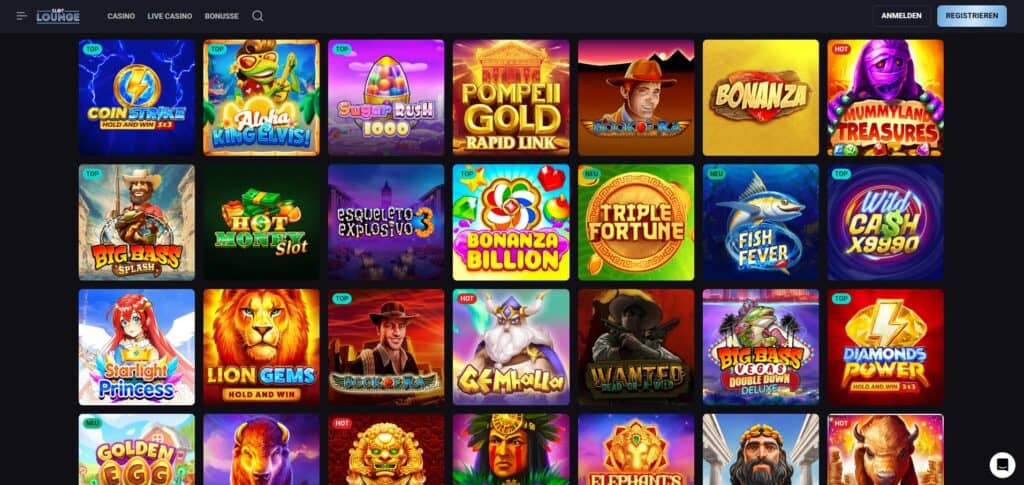This screenshot has height=485, width=1024.
Task: Open the Casino menu item
Action: pyautogui.click(x=121, y=16)
